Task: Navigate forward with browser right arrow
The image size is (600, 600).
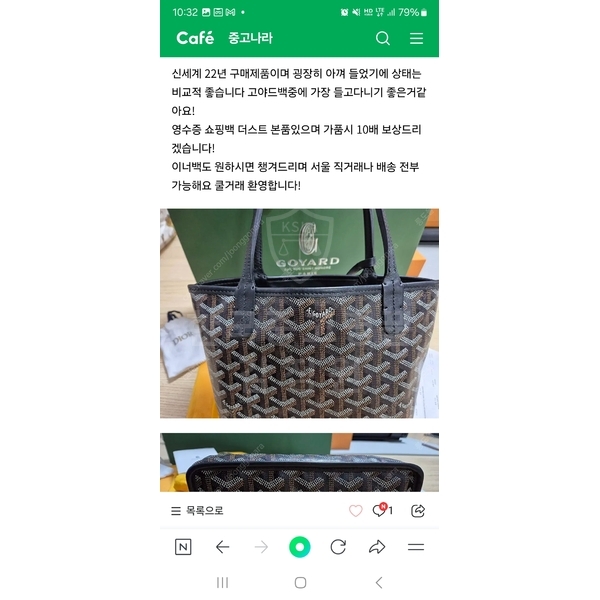Action: (261, 547)
